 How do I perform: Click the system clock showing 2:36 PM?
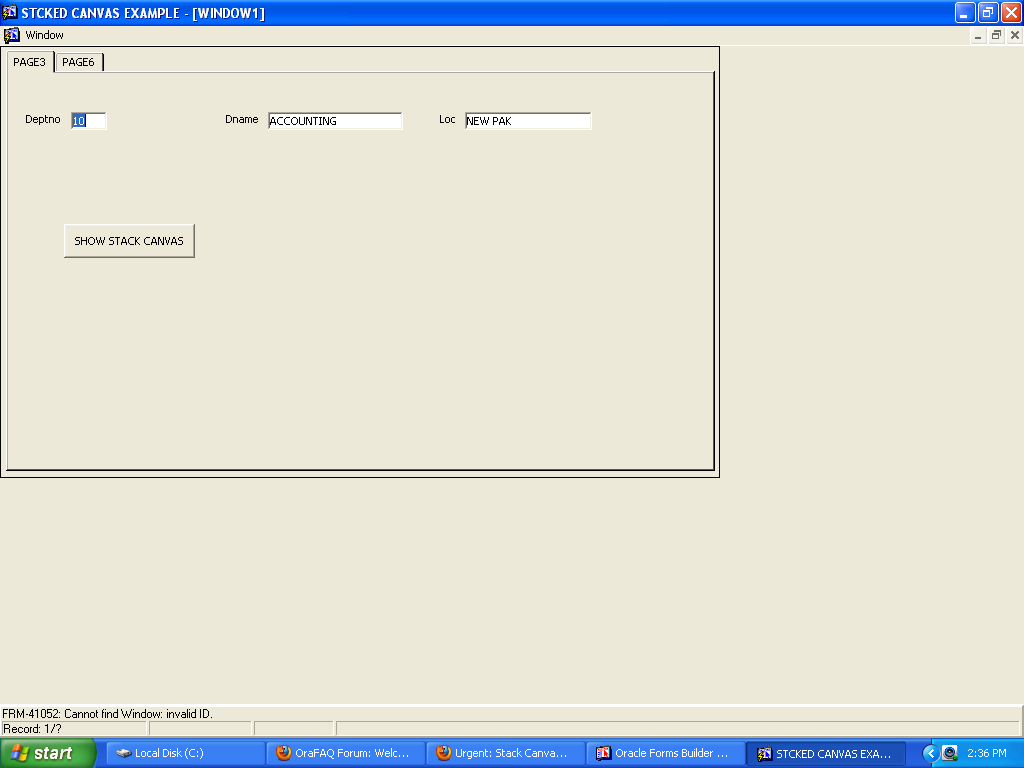coord(986,753)
